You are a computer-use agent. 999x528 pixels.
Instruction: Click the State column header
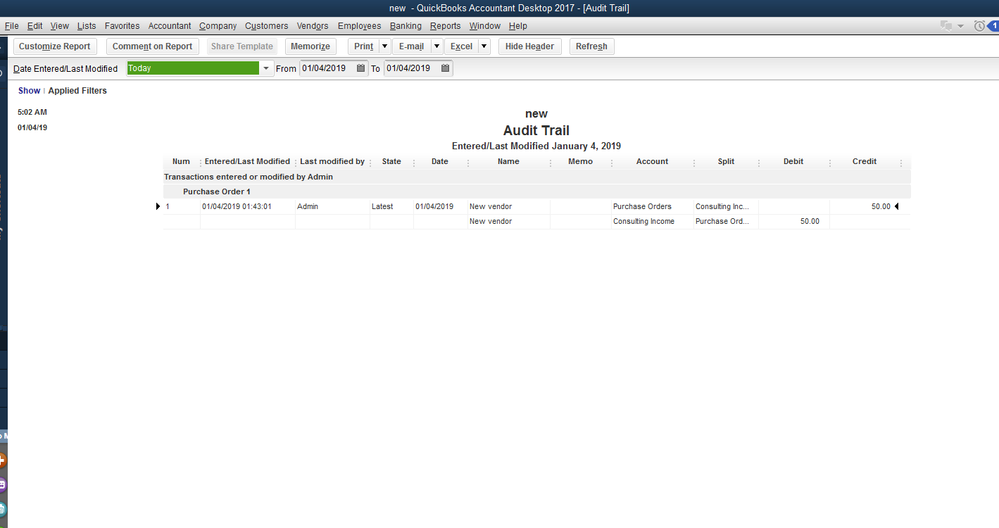[391, 162]
